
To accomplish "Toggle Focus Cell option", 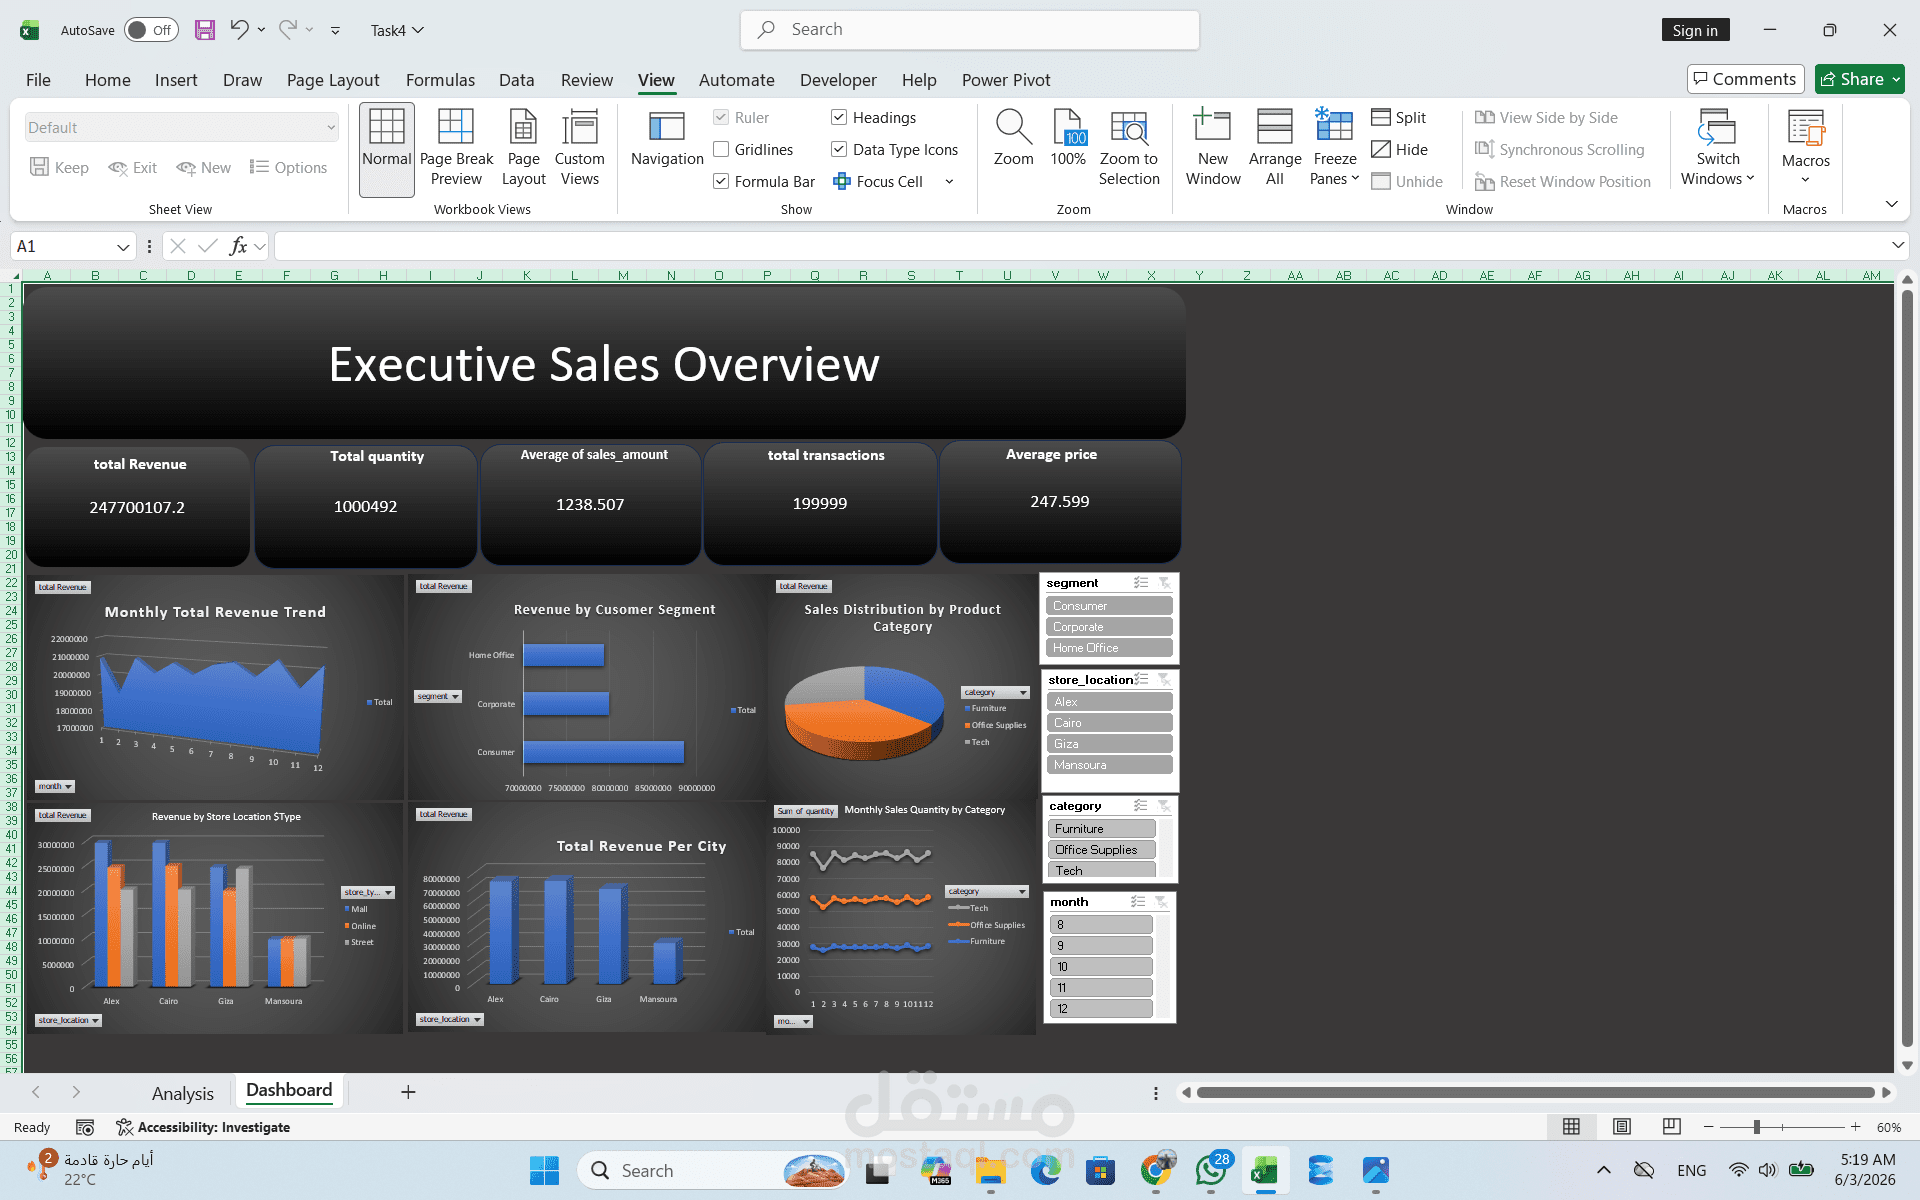I will point(878,182).
